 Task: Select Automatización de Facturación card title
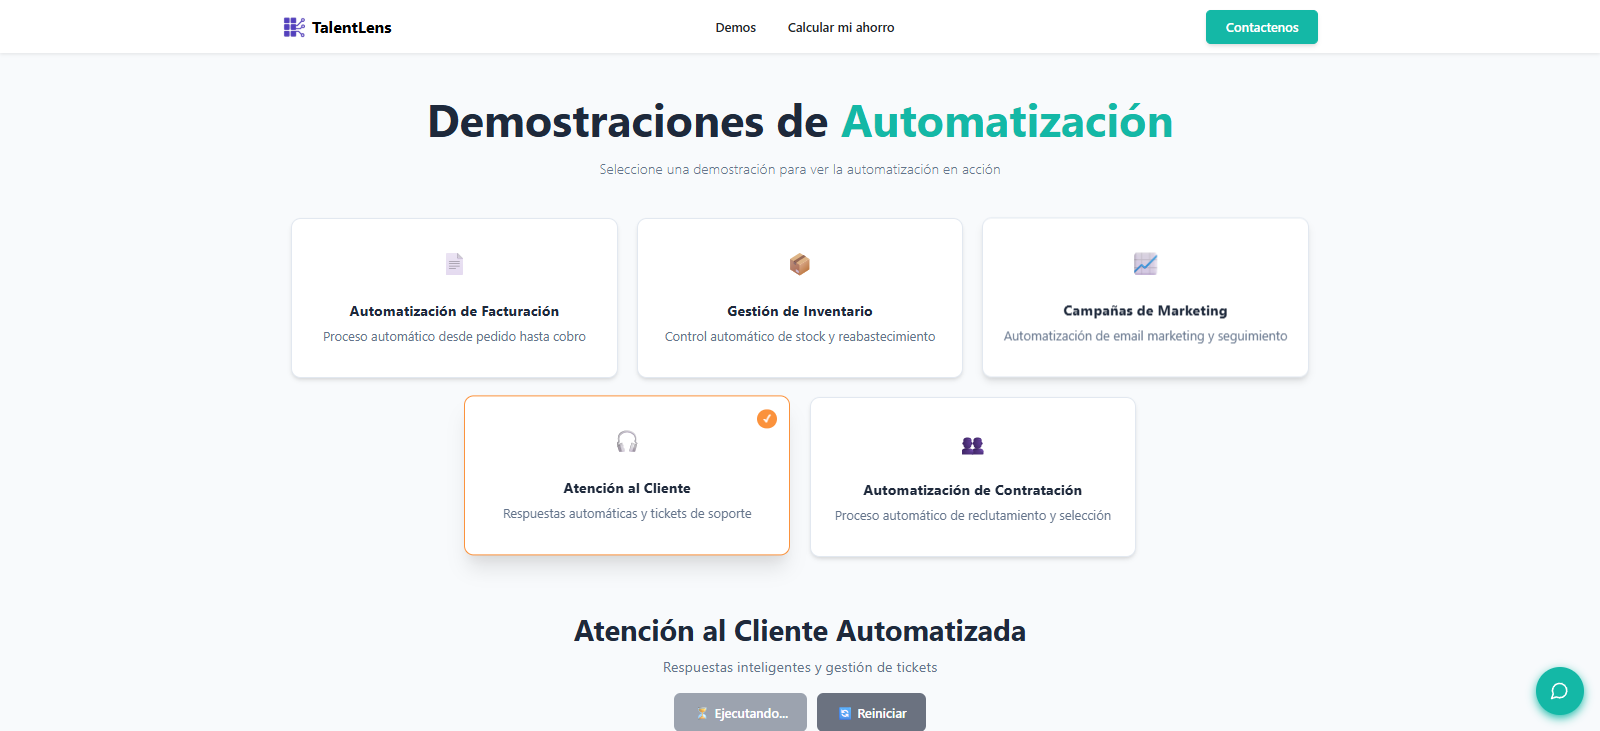[454, 311]
